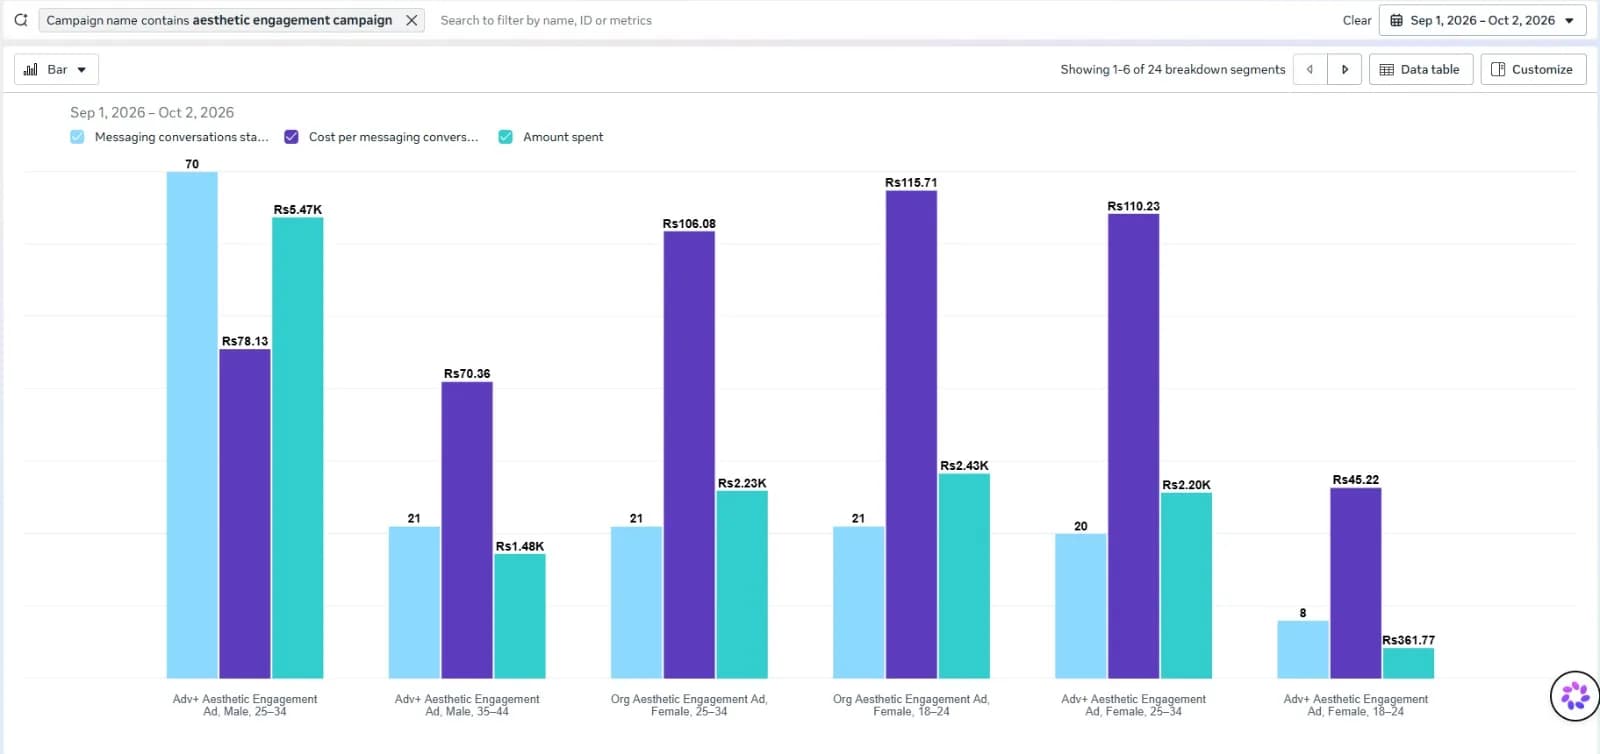Click the Rs106.08 value label
Viewport: 1600px width, 754px height.
[x=689, y=224]
